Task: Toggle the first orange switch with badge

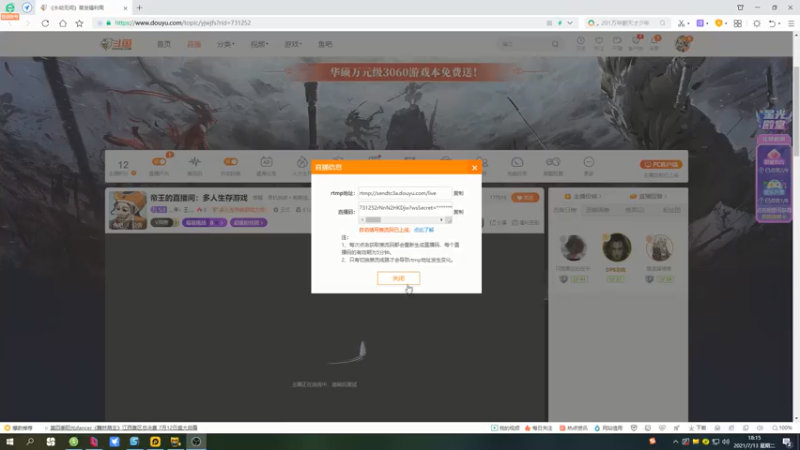Action: 159,162
